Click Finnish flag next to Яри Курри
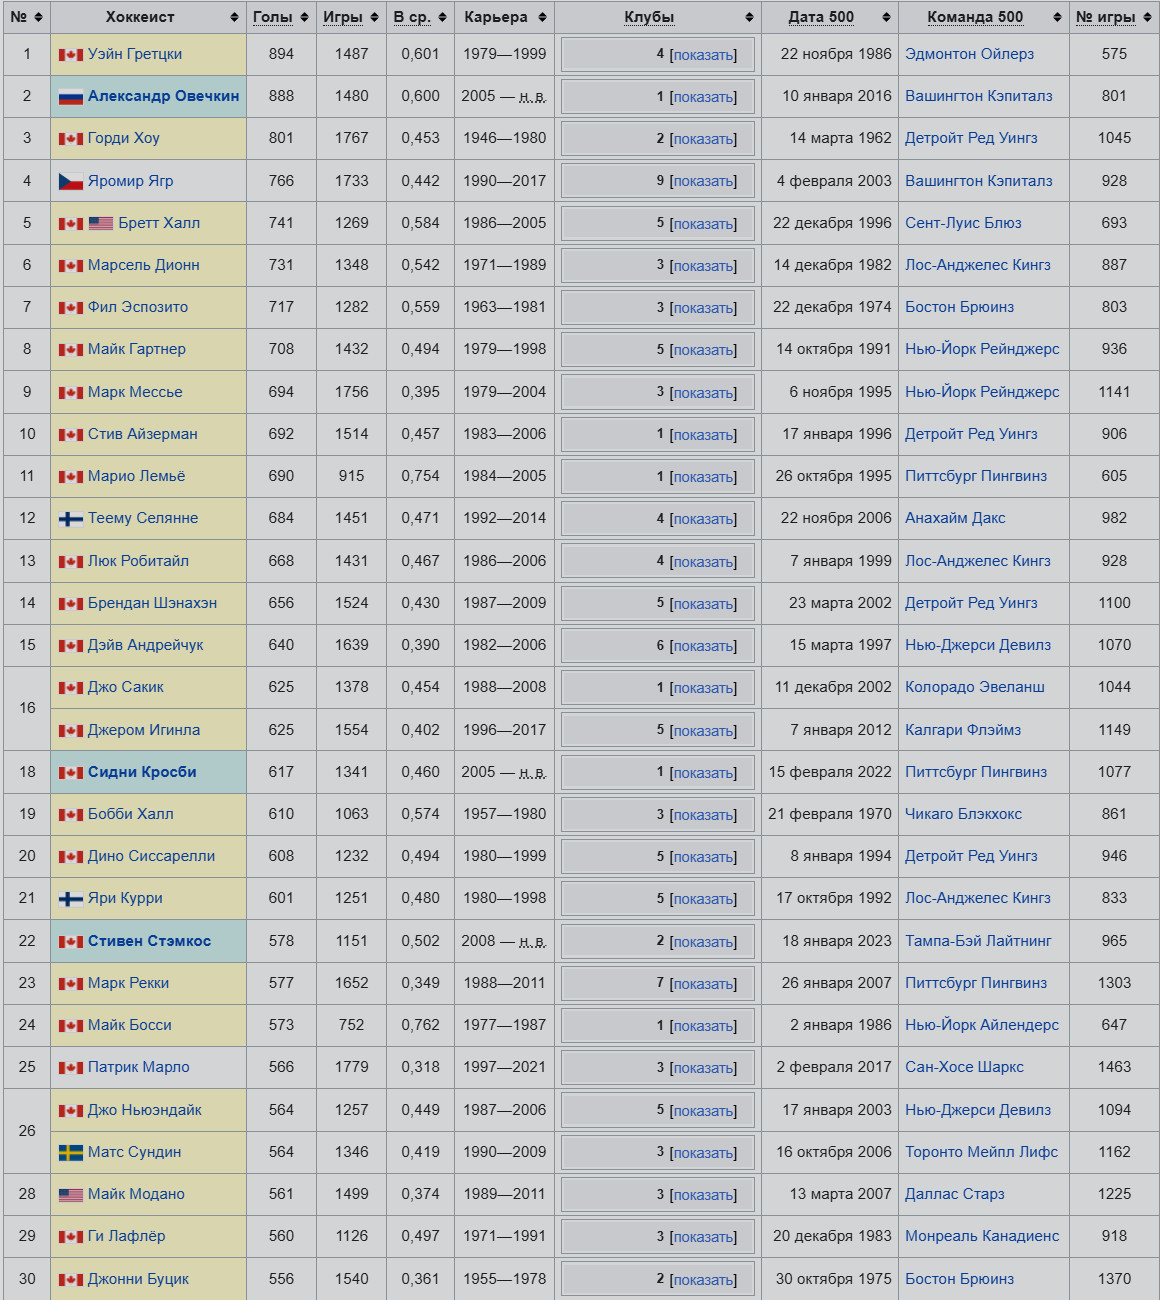Screen dimensions: 1160x1300 [x=71, y=899]
